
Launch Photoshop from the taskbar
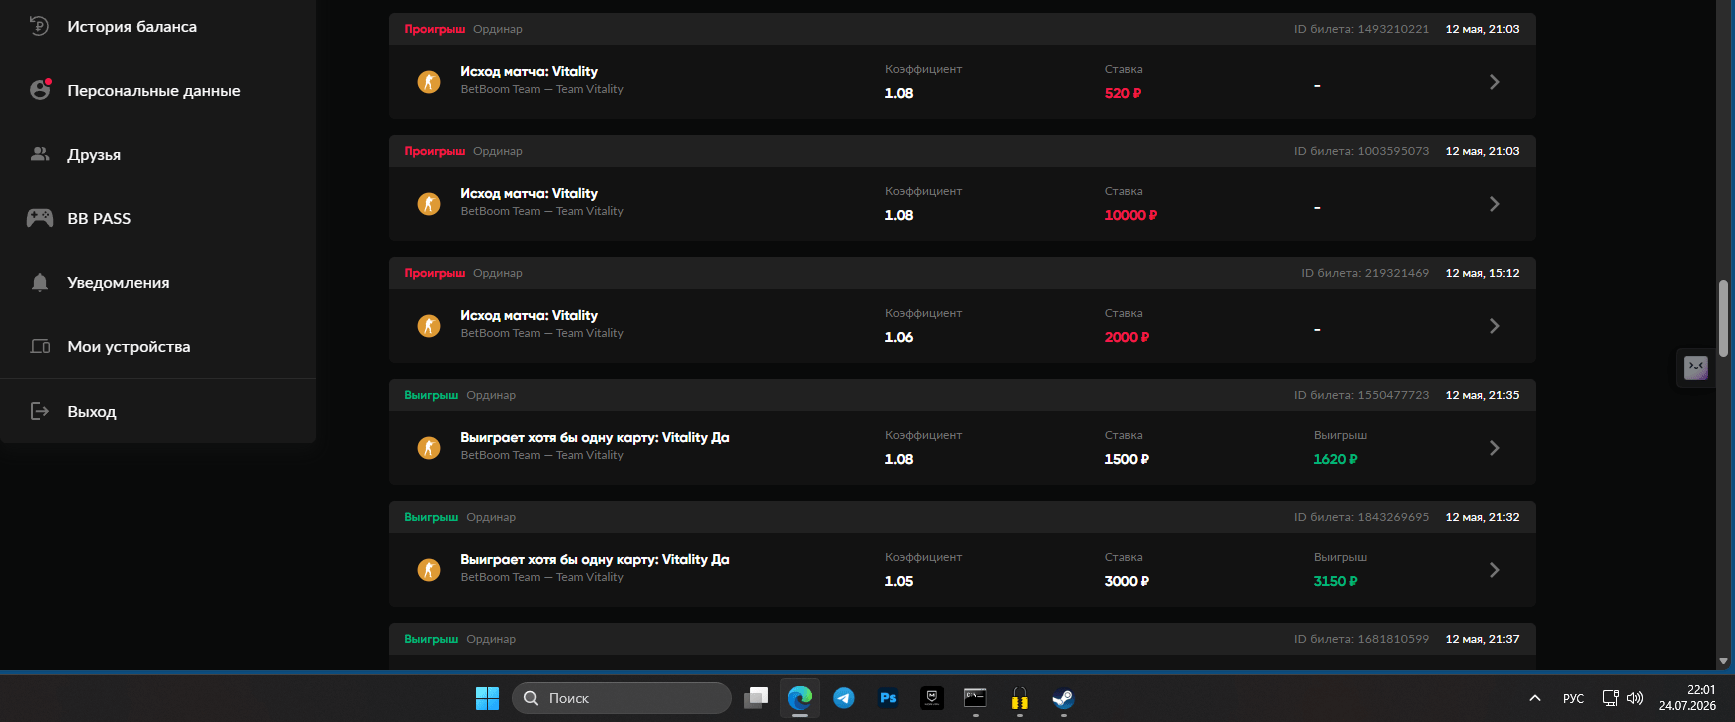(888, 698)
